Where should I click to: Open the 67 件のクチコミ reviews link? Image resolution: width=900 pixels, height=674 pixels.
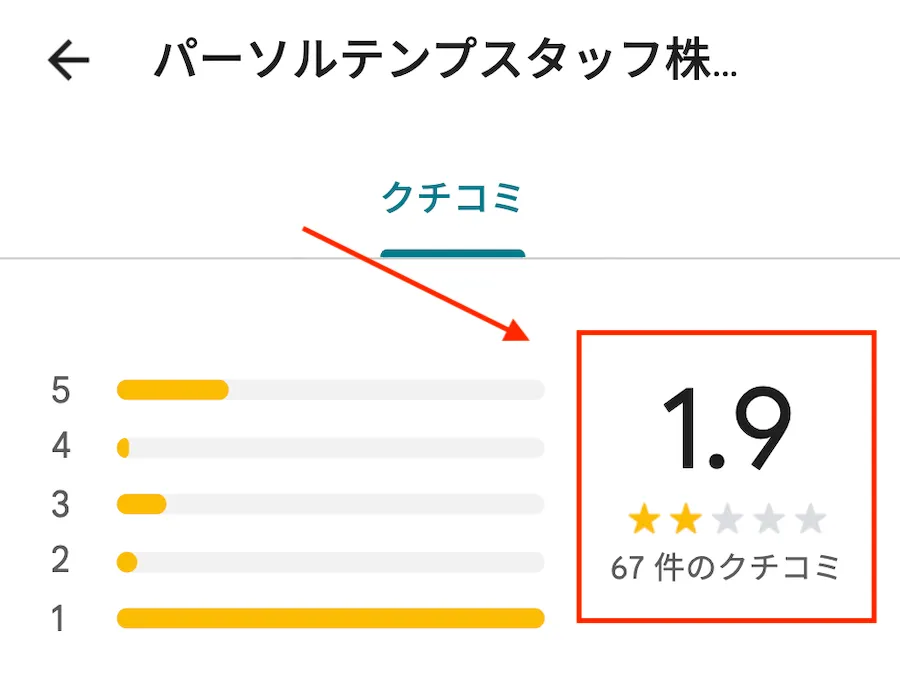pyautogui.click(x=728, y=565)
